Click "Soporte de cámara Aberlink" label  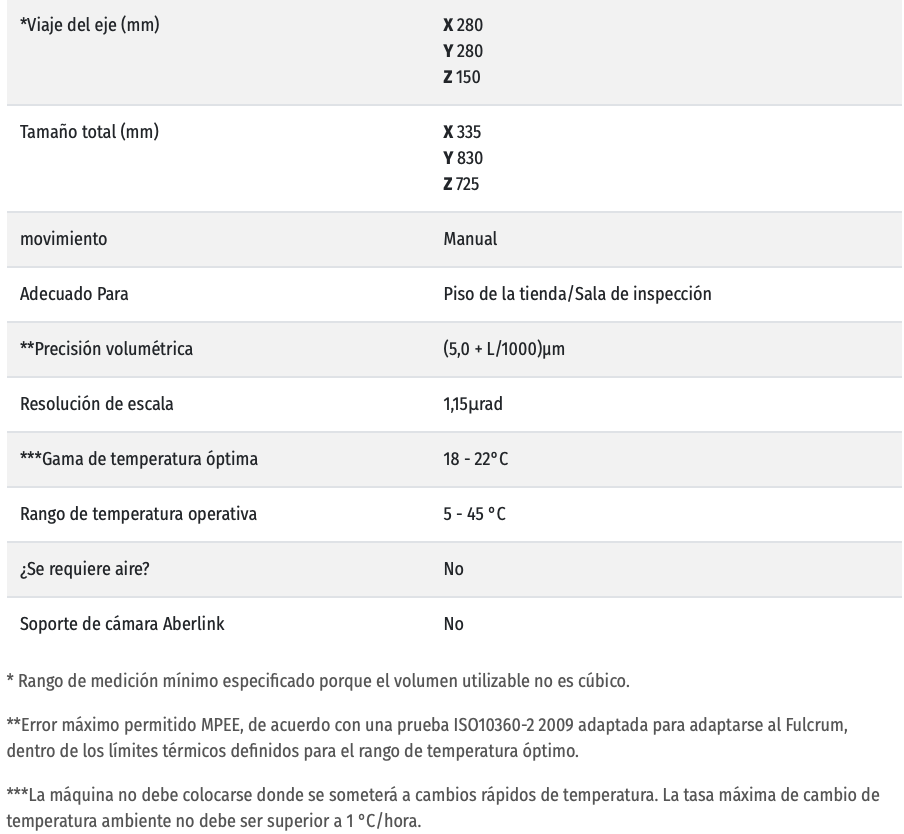click(121, 624)
